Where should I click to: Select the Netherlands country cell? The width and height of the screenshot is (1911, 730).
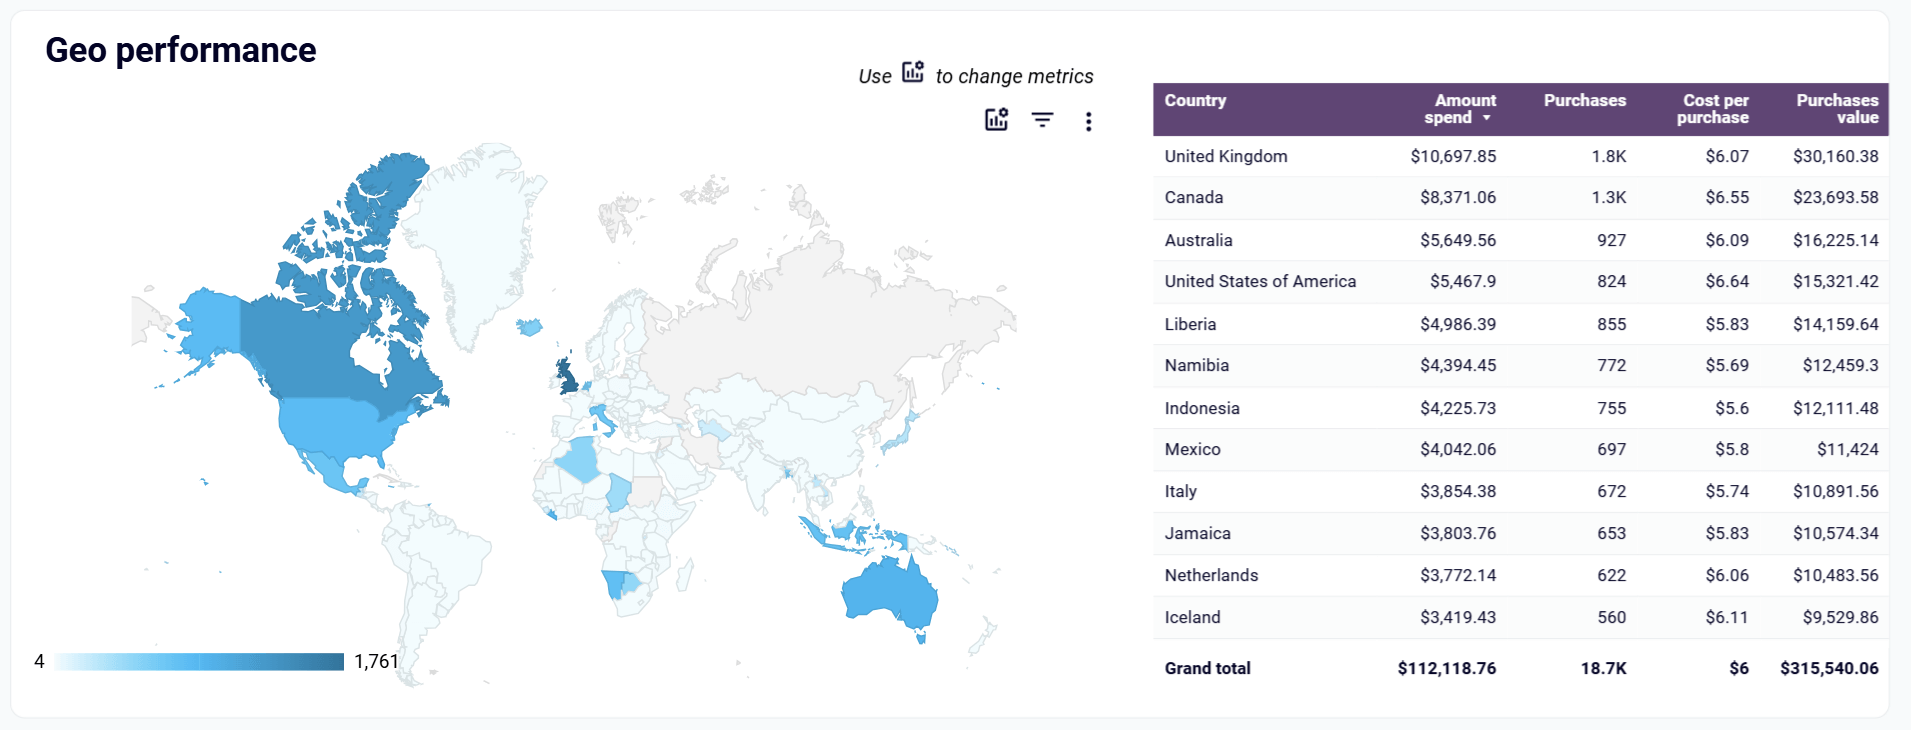click(1211, 575)
